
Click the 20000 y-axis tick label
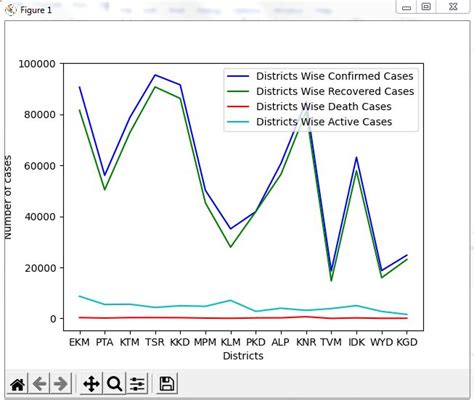(40, 268)
